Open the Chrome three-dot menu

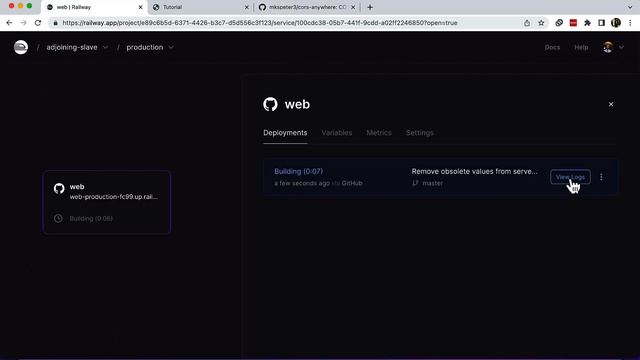click(x=630, y=23)
